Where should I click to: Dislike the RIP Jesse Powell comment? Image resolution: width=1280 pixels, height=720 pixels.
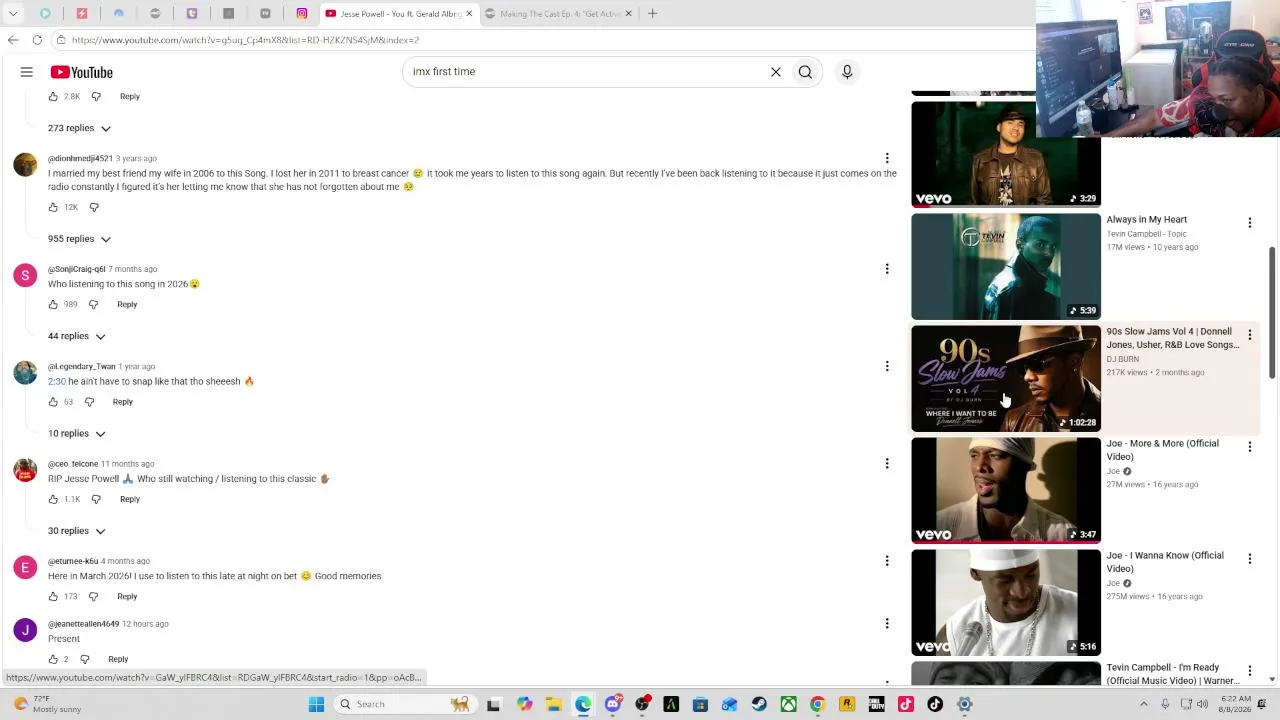coord(96,499)
